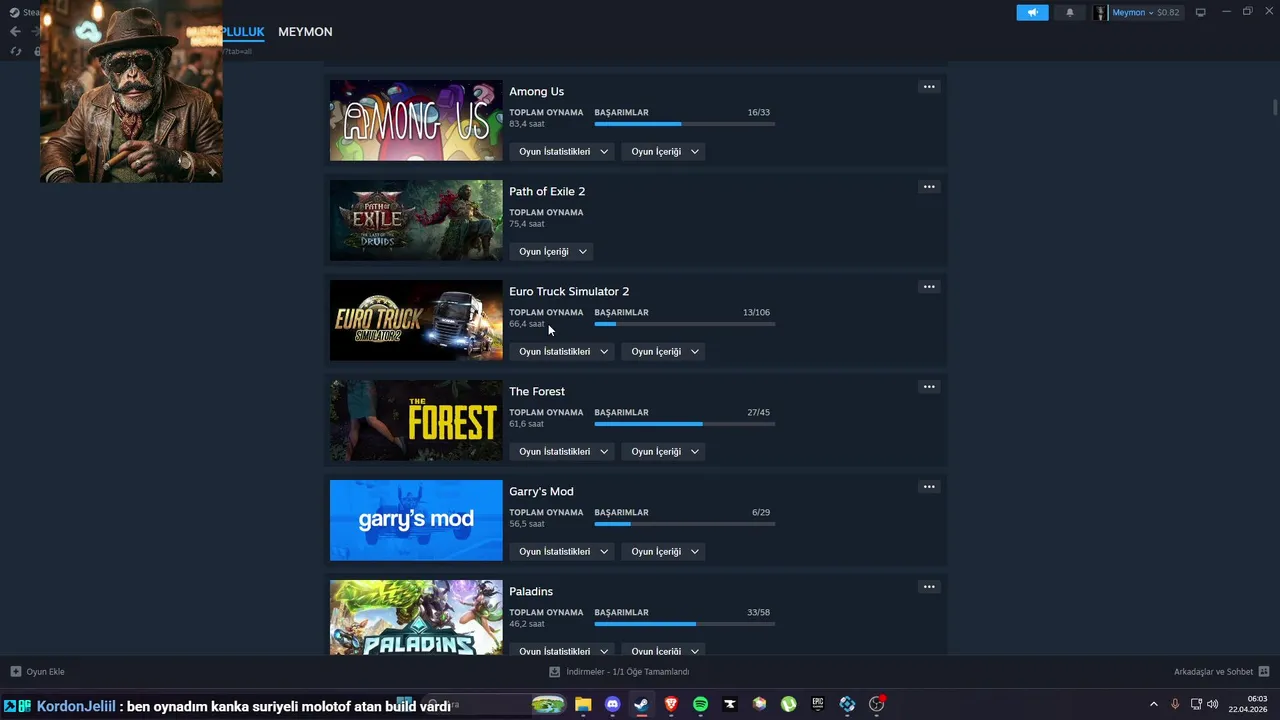Screen dimensions: 1280x720
Task: Open Among Us store page via title
Action: tap(536, 92)
